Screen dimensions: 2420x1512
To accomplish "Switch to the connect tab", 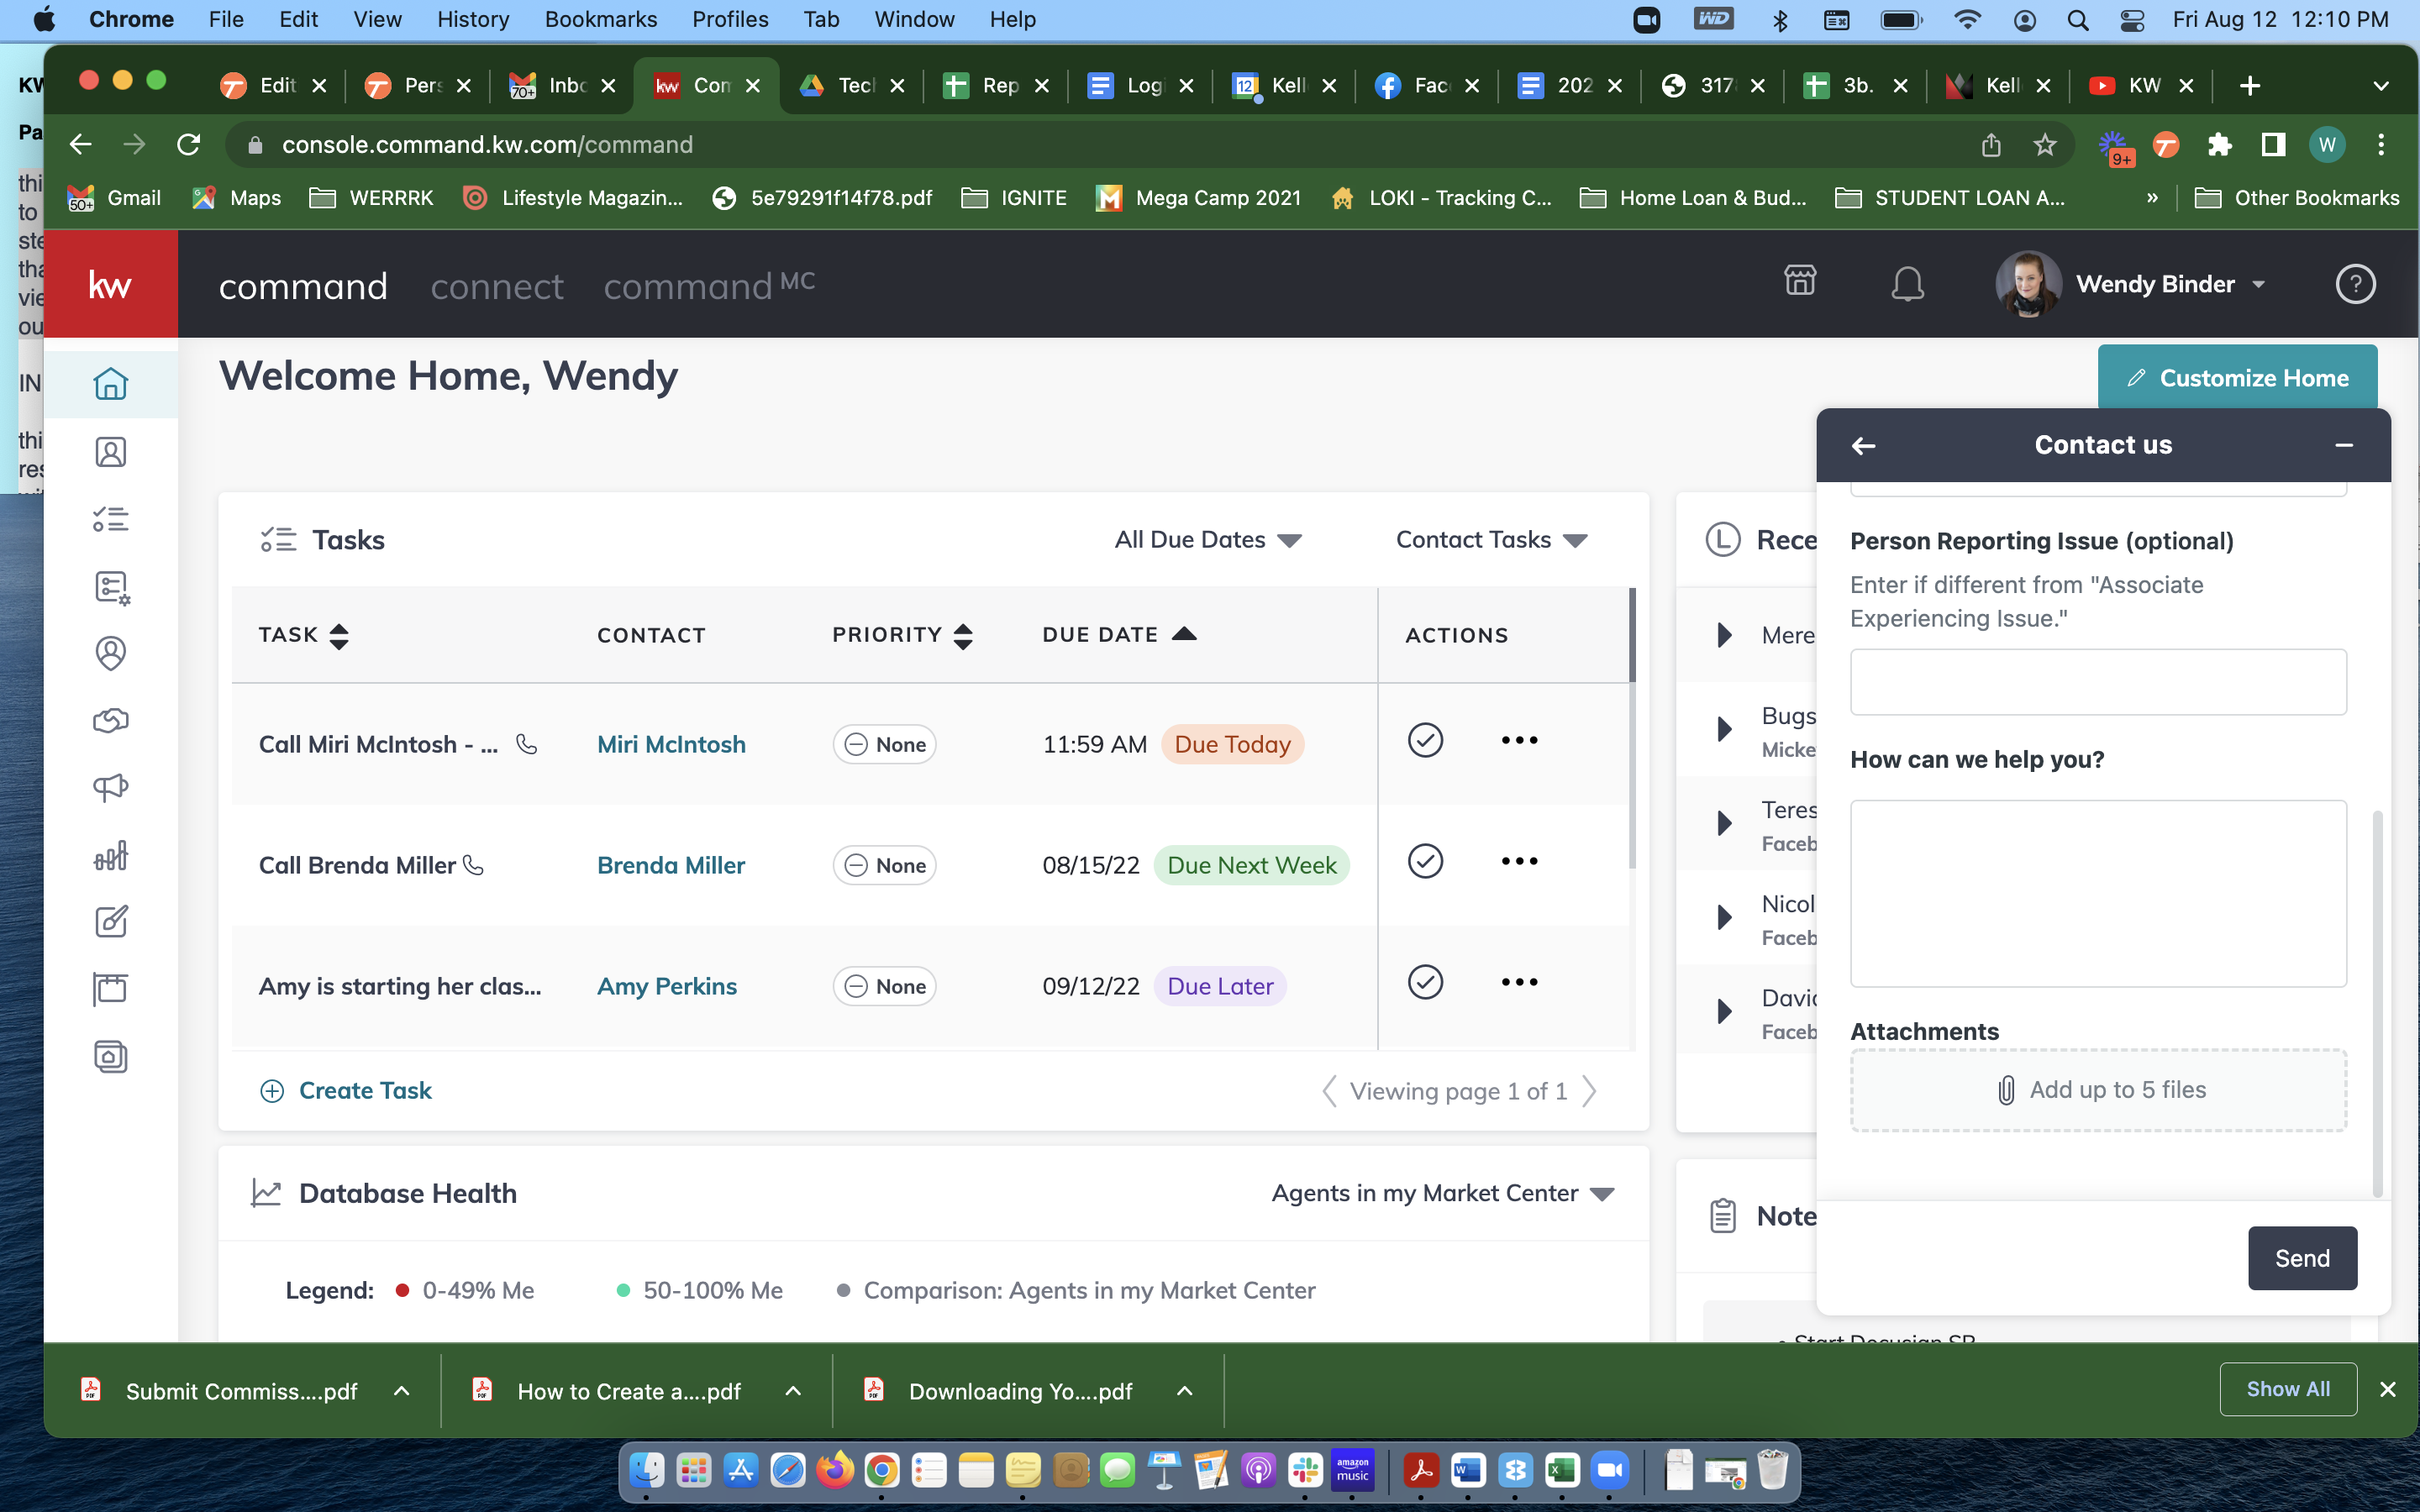I will (x=497, y=287).
